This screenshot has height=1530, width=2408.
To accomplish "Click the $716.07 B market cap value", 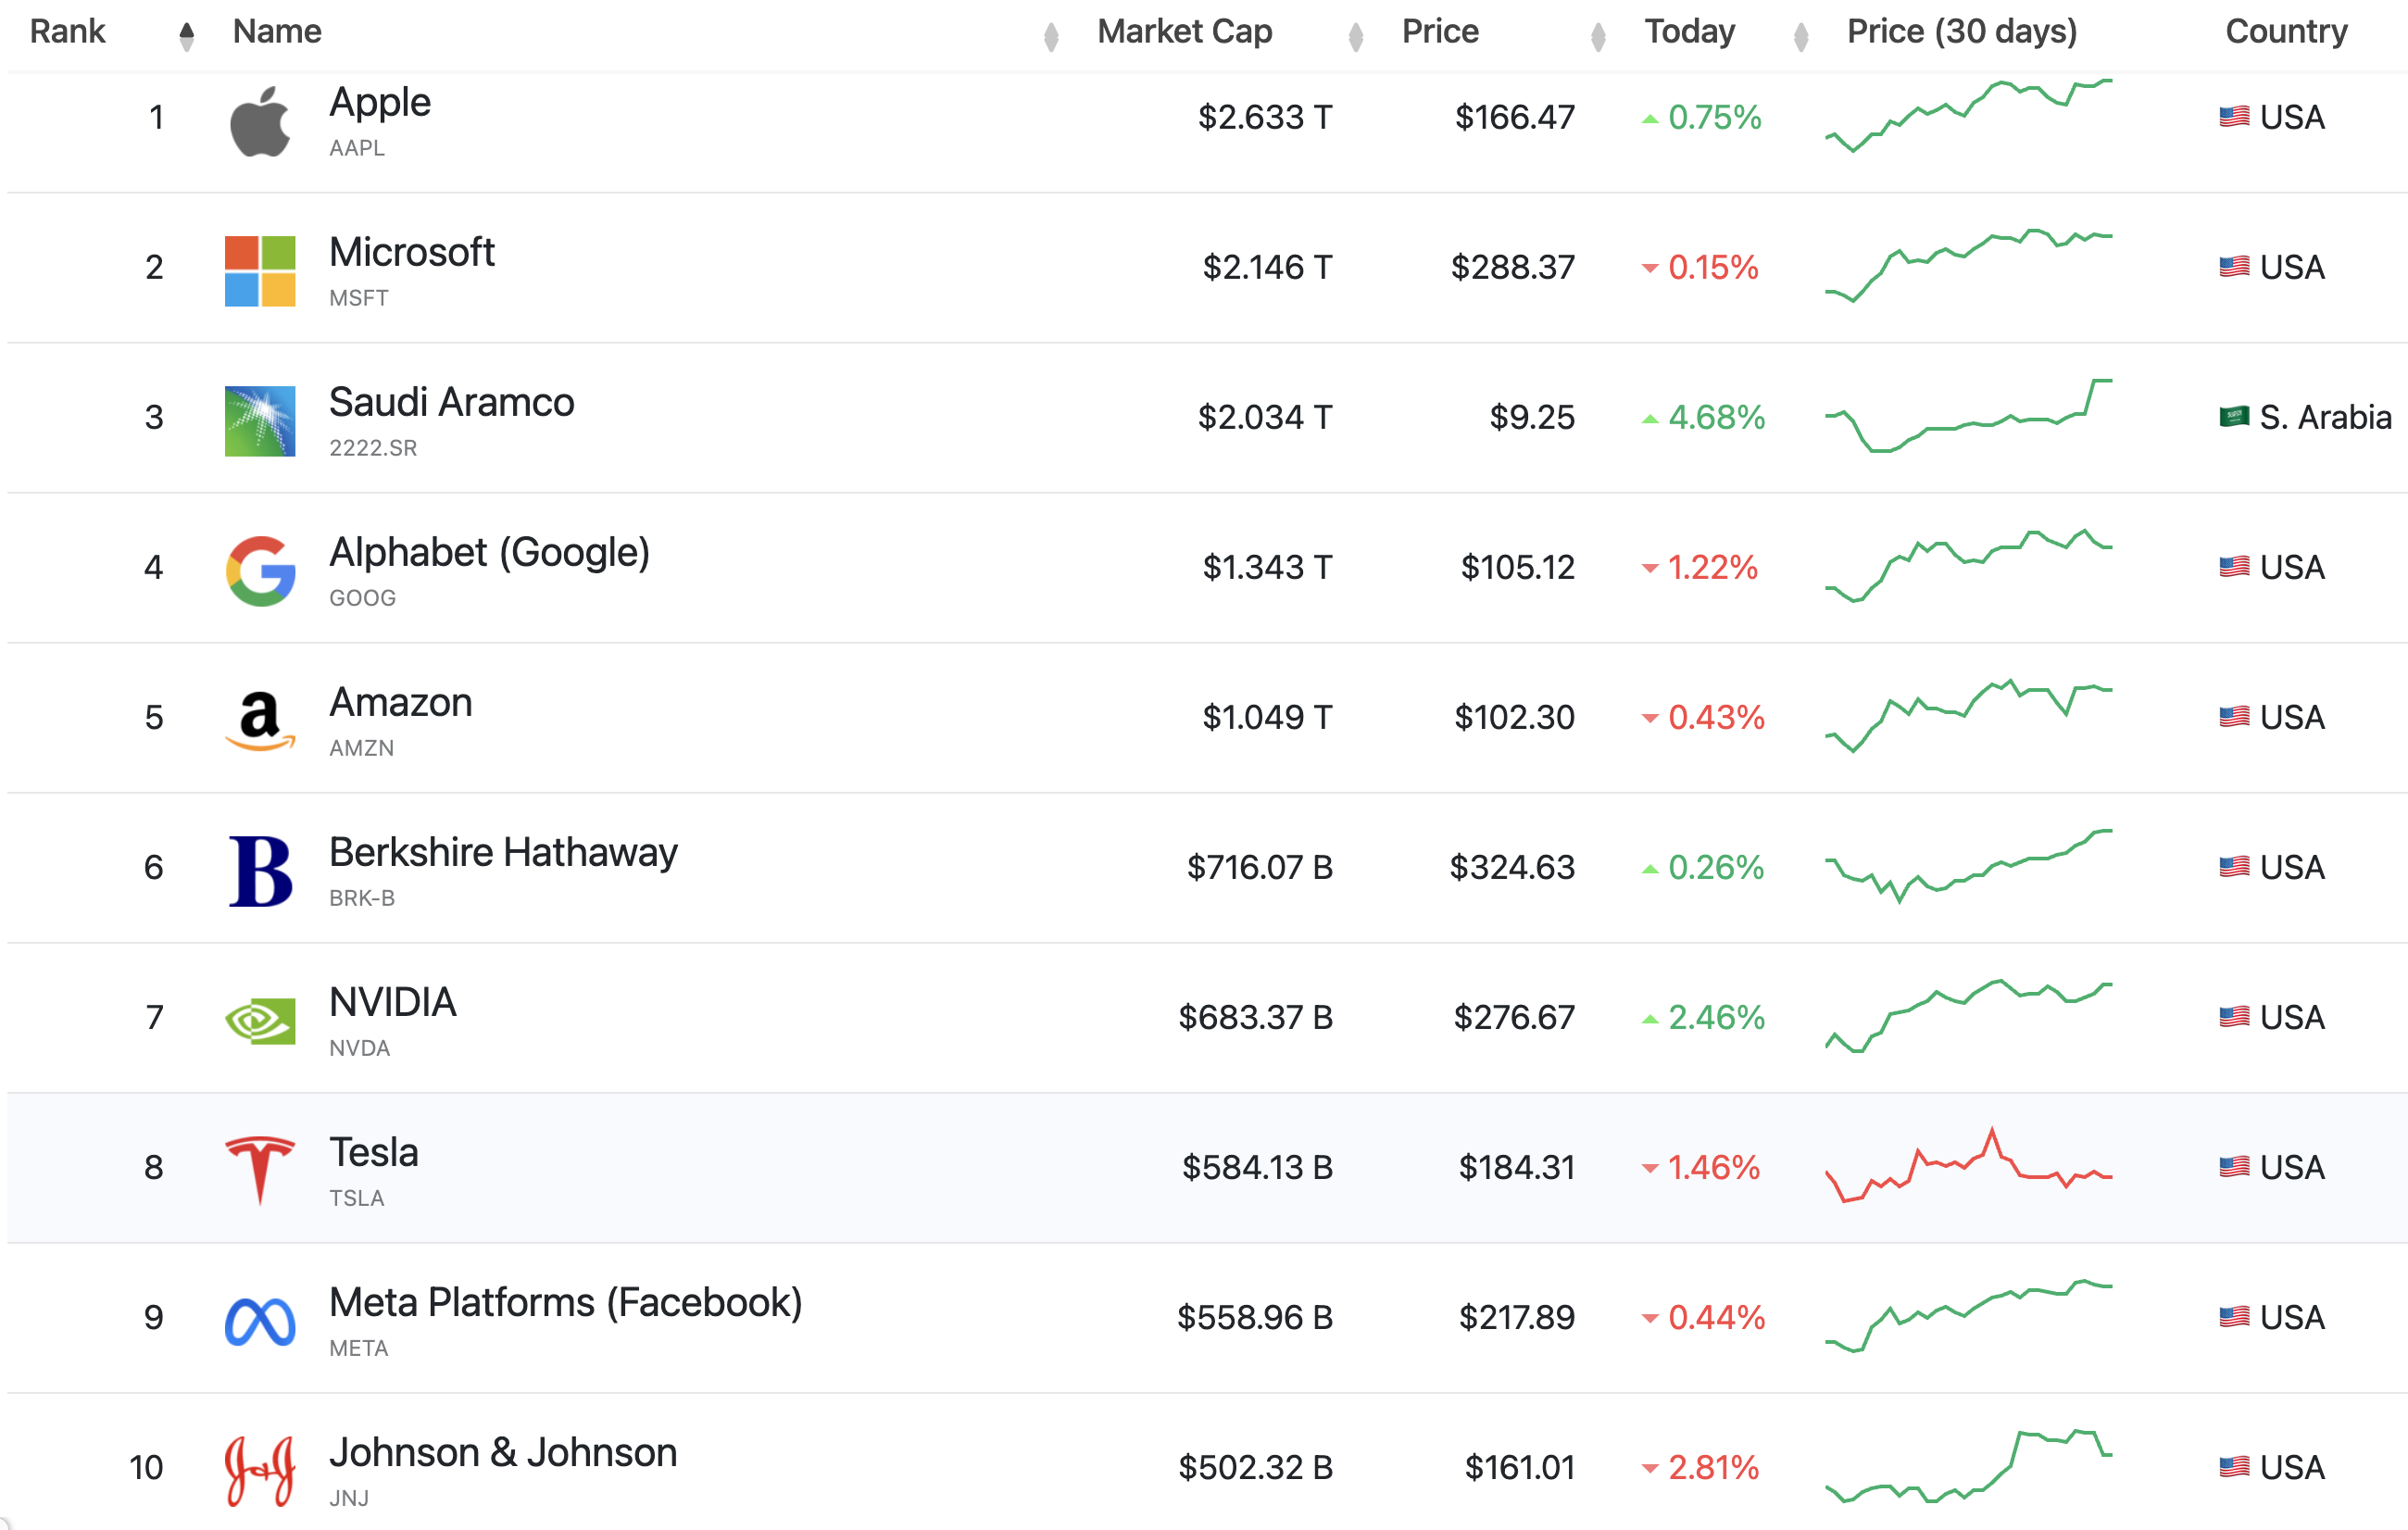I will coord(1260,868).
